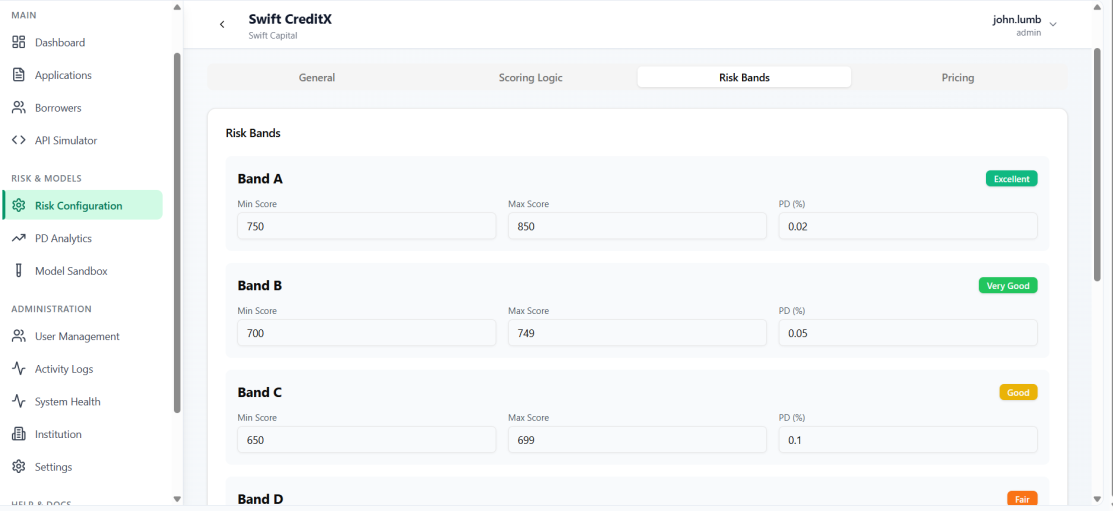Click the Applications document icon
The height and width of the screenshot is (511, 1114).
point(18,75)
